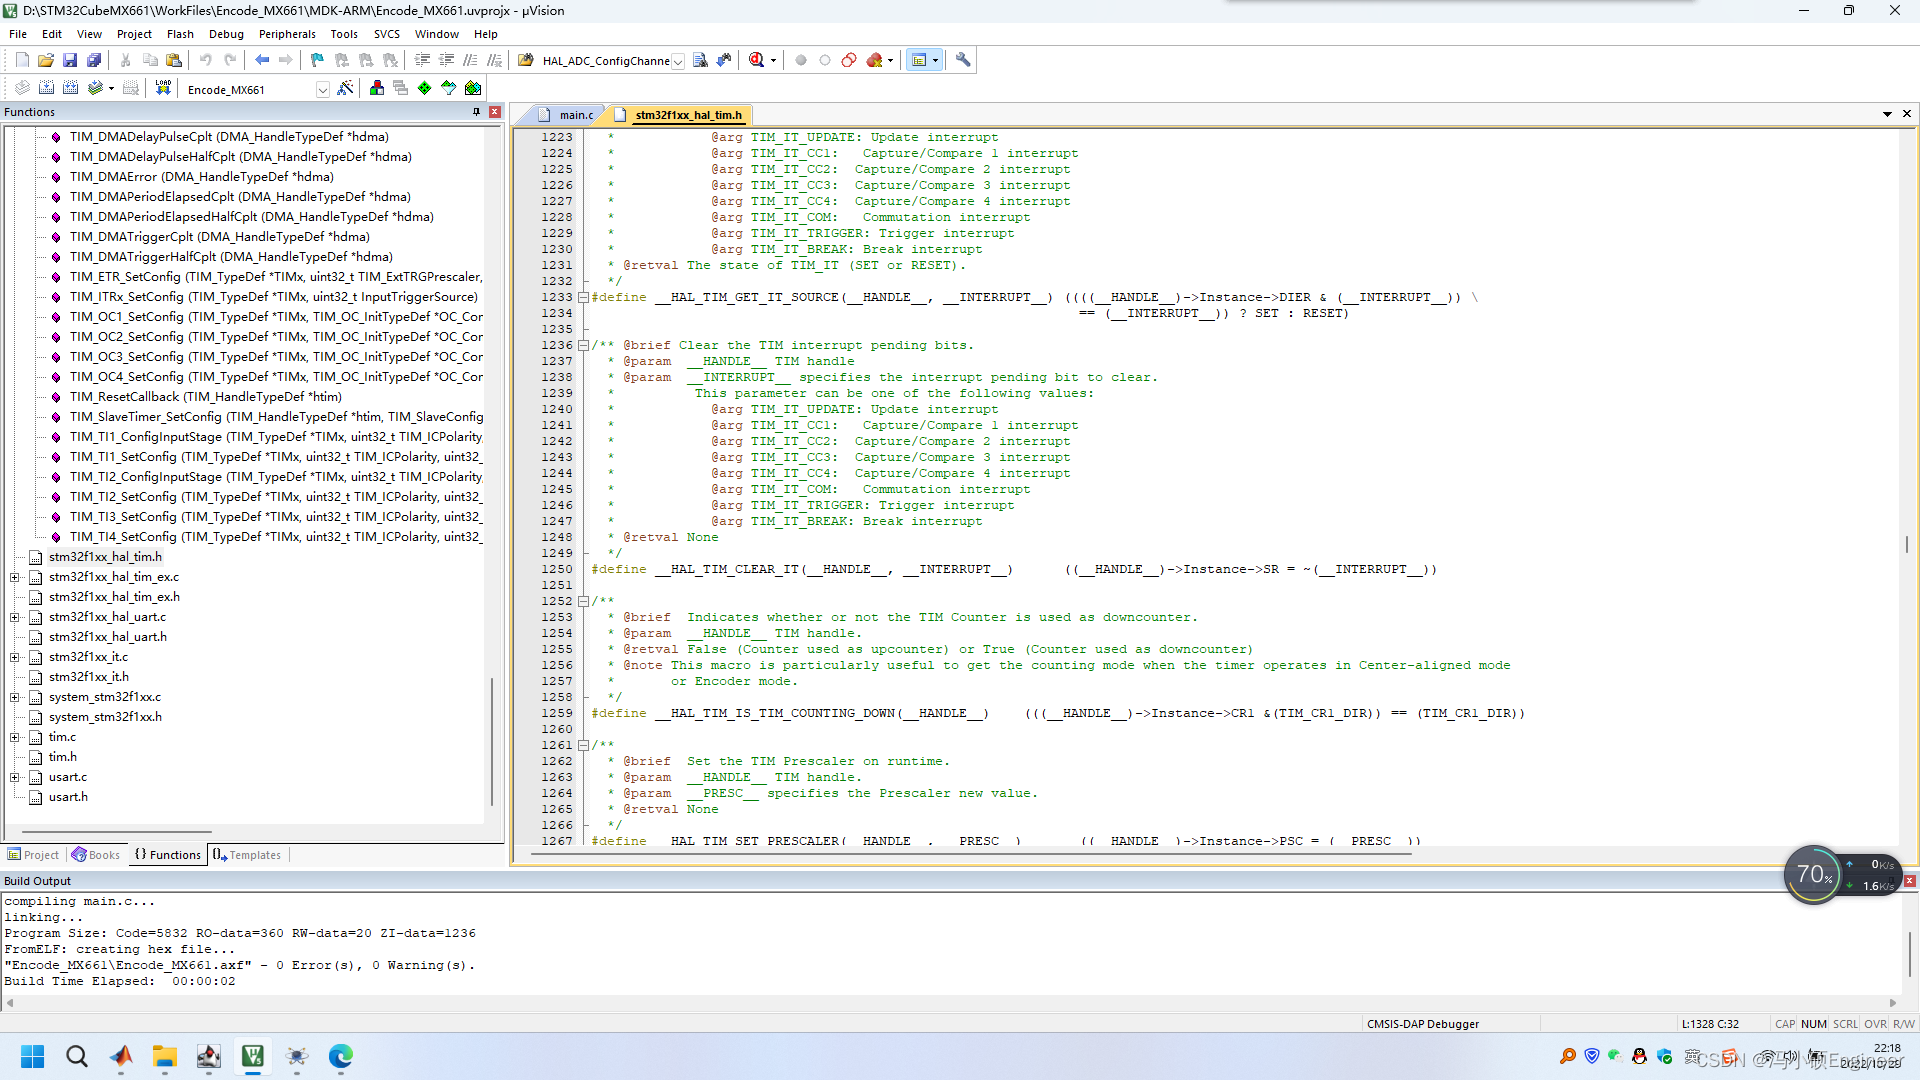Screen dimensions: 1920x1080
Task: Toggle insert/remove breakpoint
Action: click(800, 60)
